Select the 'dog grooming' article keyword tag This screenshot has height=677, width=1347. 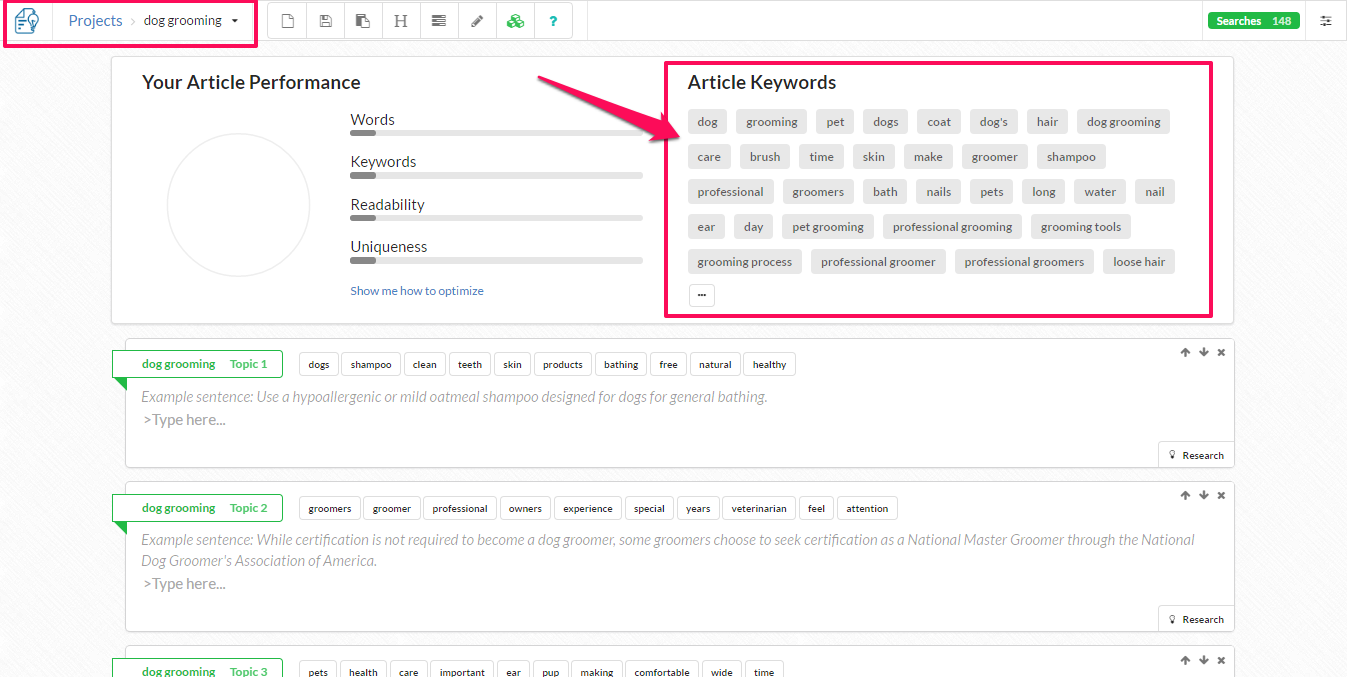1123,122
